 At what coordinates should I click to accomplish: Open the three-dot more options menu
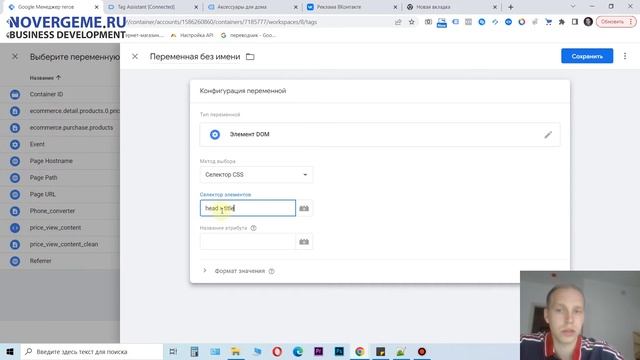(x=625, y=56)
